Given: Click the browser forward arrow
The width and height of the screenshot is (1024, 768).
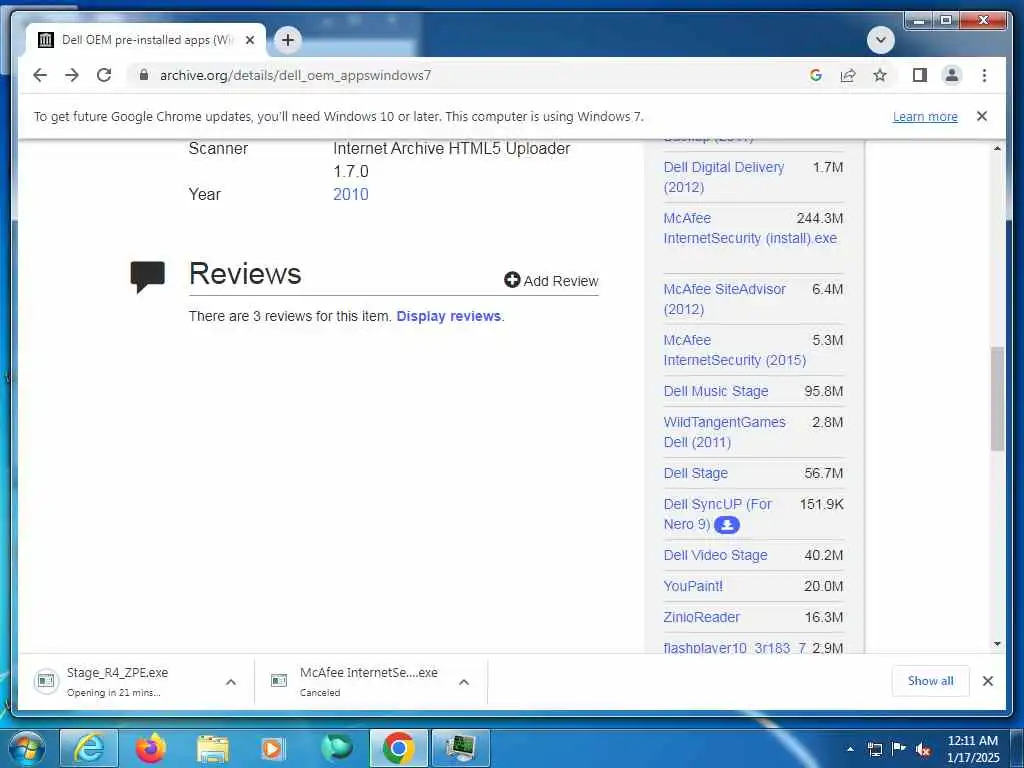Looking at the screenshot, I should tap(72, 75).
